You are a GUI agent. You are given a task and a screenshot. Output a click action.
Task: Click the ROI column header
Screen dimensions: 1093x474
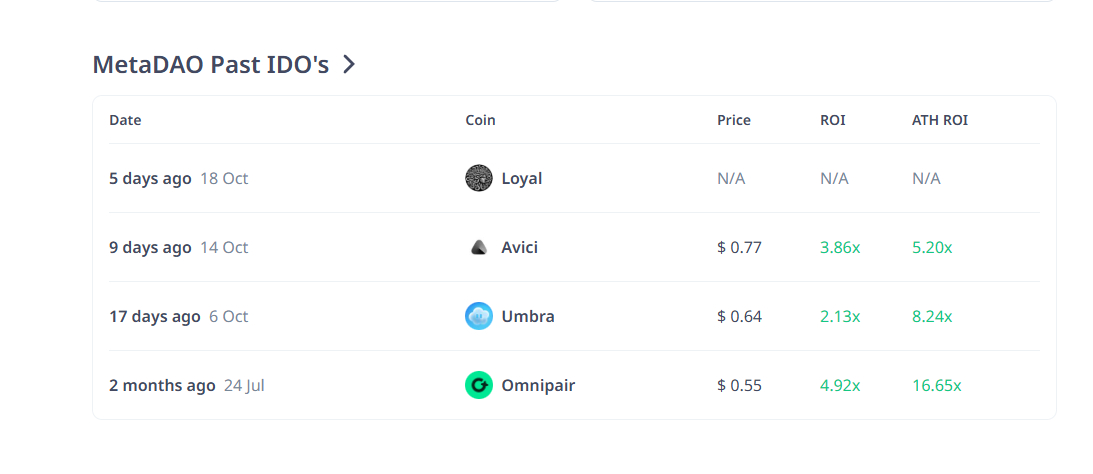[x=832, y=120]
